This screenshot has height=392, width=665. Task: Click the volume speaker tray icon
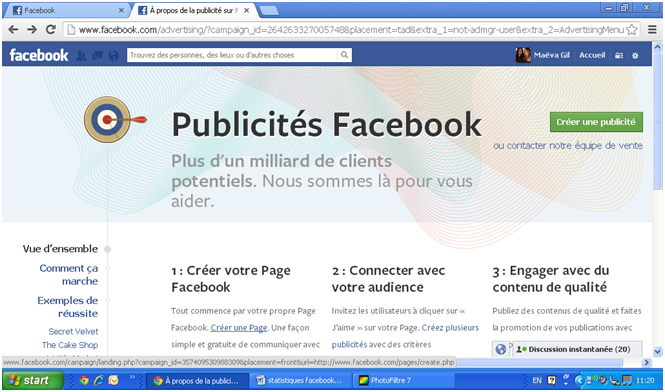point(602,380)
